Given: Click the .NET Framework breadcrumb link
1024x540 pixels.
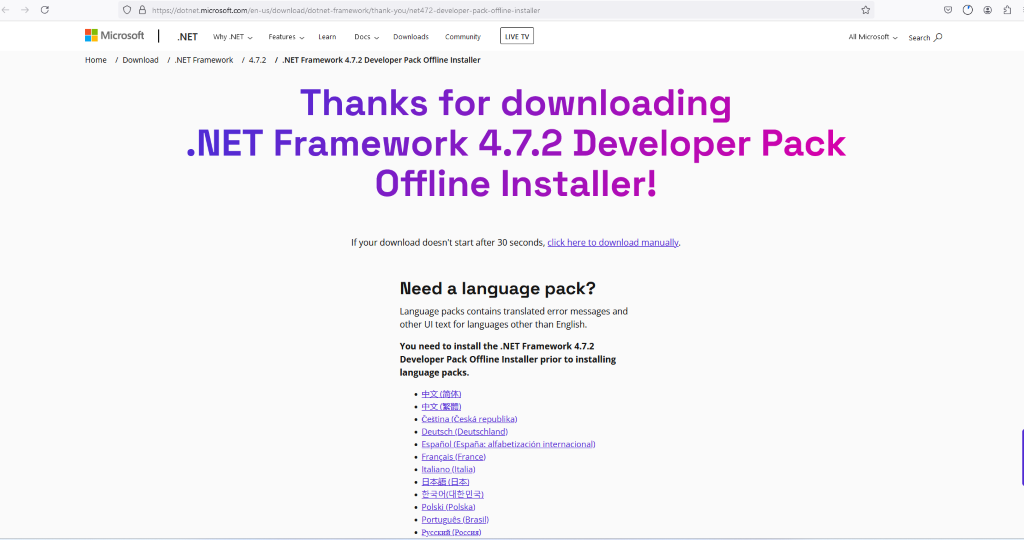Looking at the screenshot, I should 204,60.
